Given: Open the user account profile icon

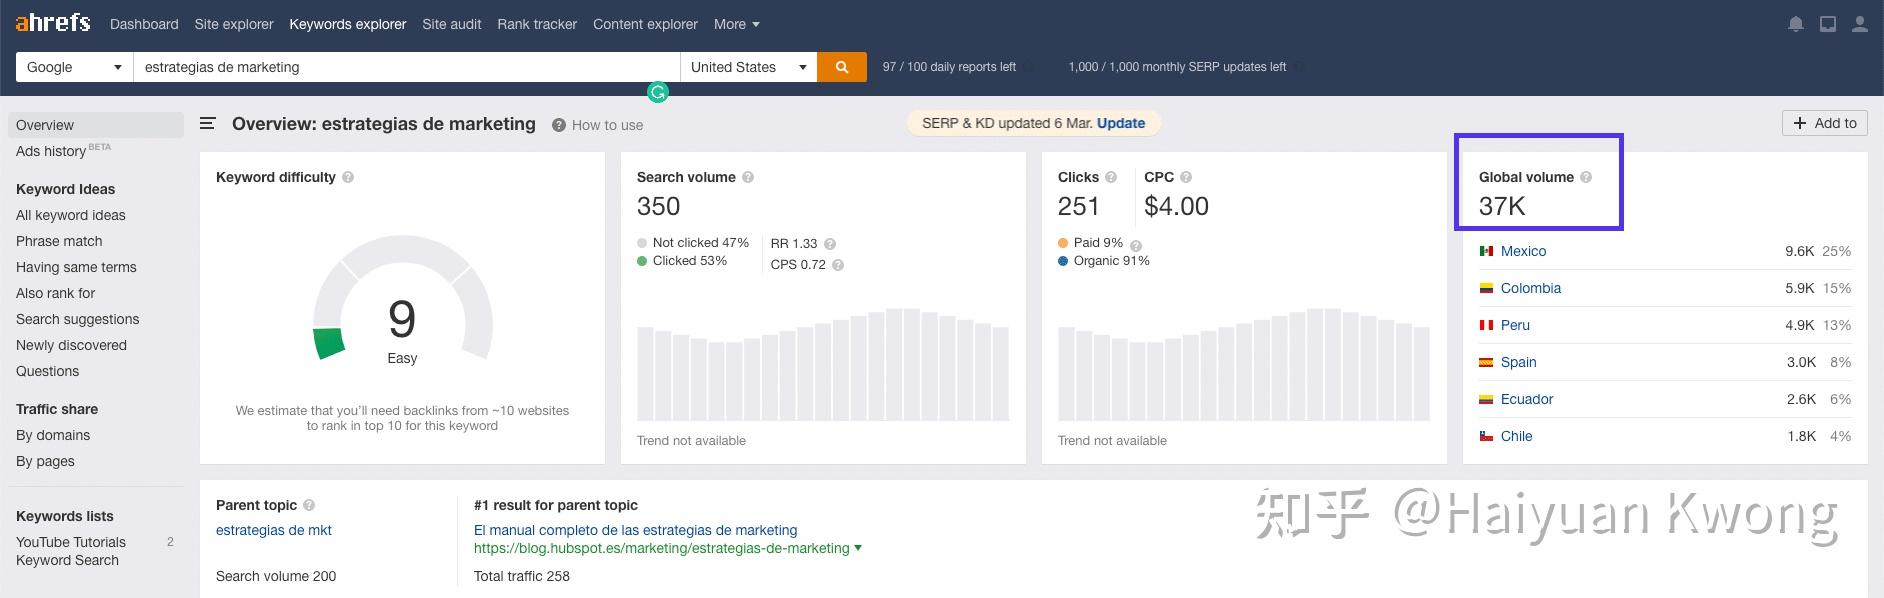Looking at the screenshot, I should point(1860,24).
